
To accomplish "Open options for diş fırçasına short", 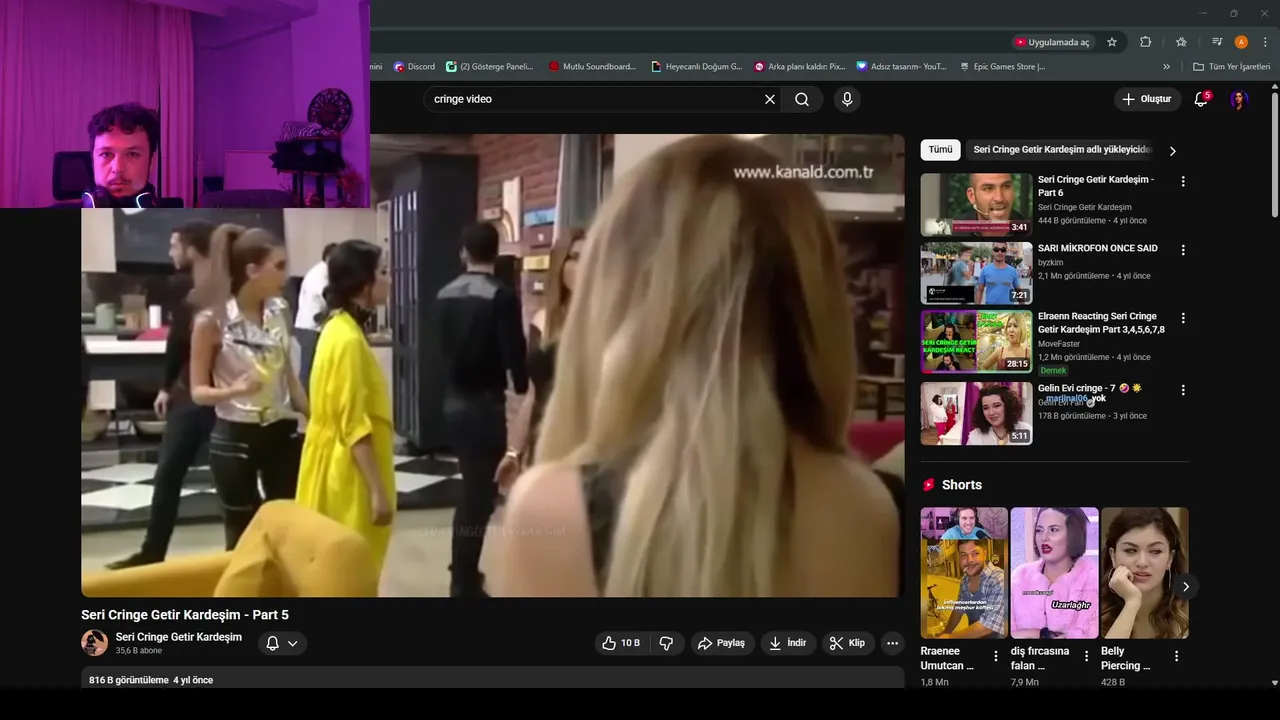I will coord(1086,656).
